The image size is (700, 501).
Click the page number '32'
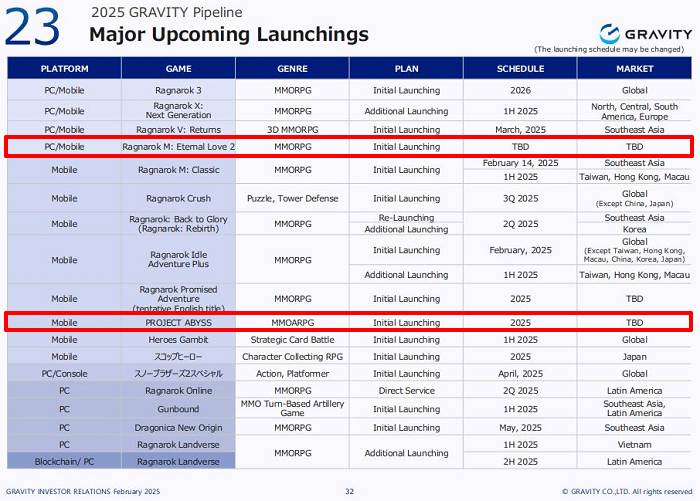tap(350, 491)
